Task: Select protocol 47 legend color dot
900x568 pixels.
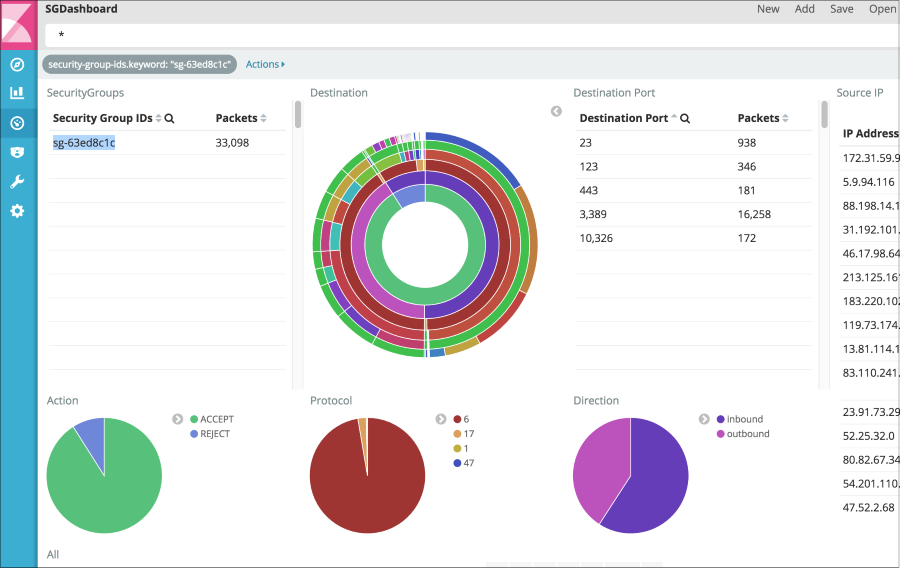Action: coord(457,463)
